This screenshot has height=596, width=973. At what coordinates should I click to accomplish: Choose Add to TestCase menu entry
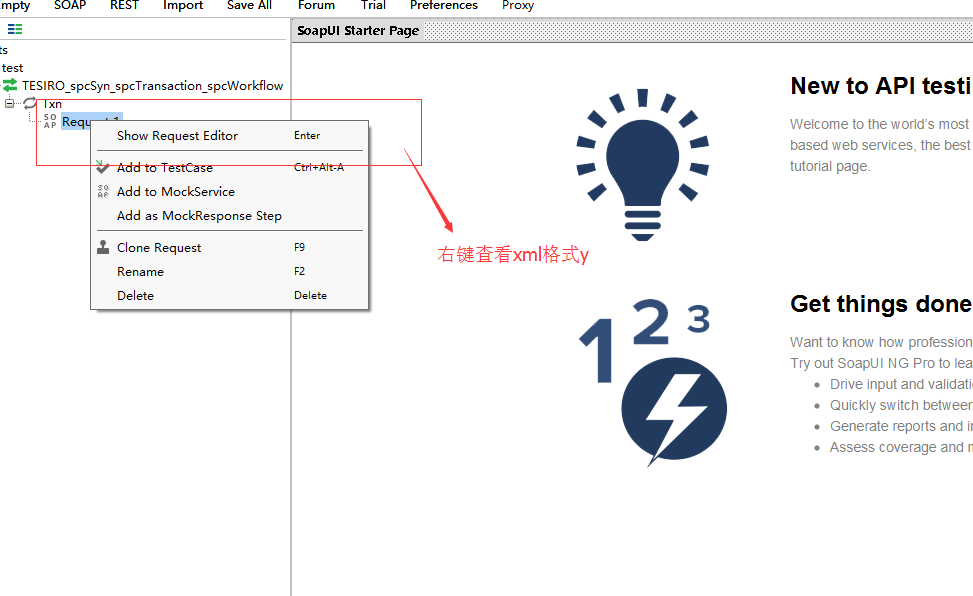point(230,168)
